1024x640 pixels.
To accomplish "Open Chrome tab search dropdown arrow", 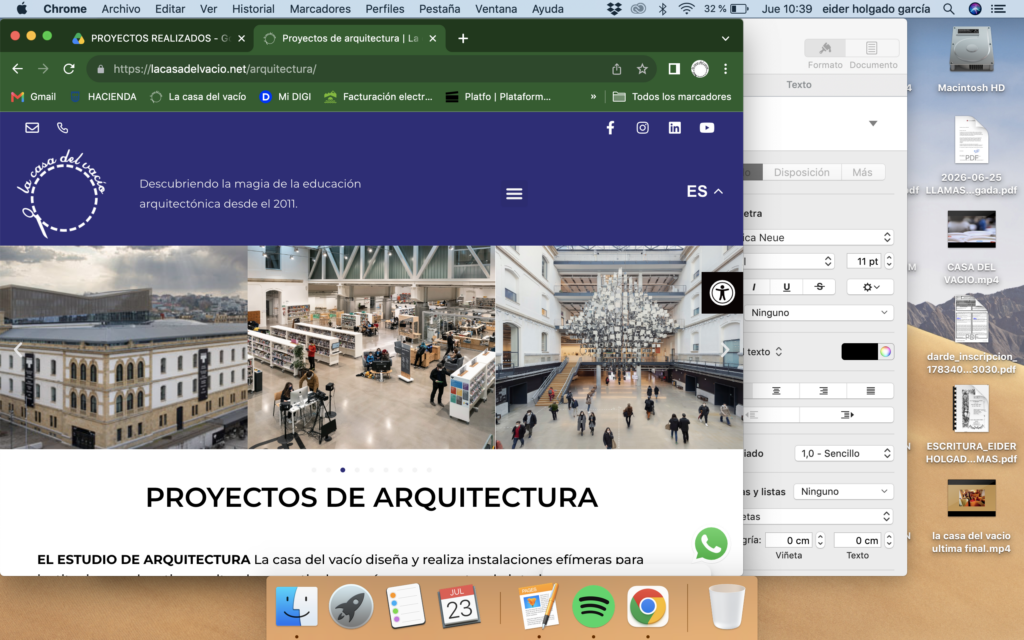I will (725, 39).
